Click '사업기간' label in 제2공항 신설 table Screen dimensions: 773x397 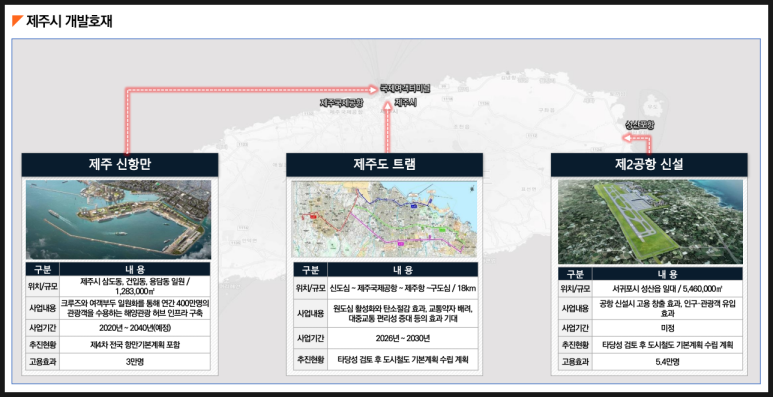[x=575, y=328]
